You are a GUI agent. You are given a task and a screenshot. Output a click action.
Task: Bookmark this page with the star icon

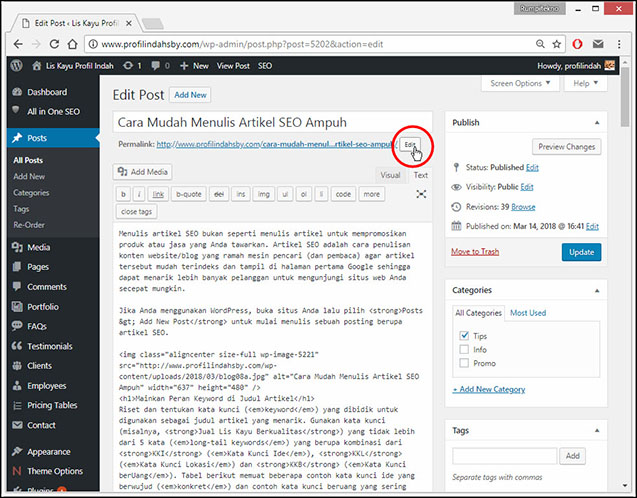[557, 44]
